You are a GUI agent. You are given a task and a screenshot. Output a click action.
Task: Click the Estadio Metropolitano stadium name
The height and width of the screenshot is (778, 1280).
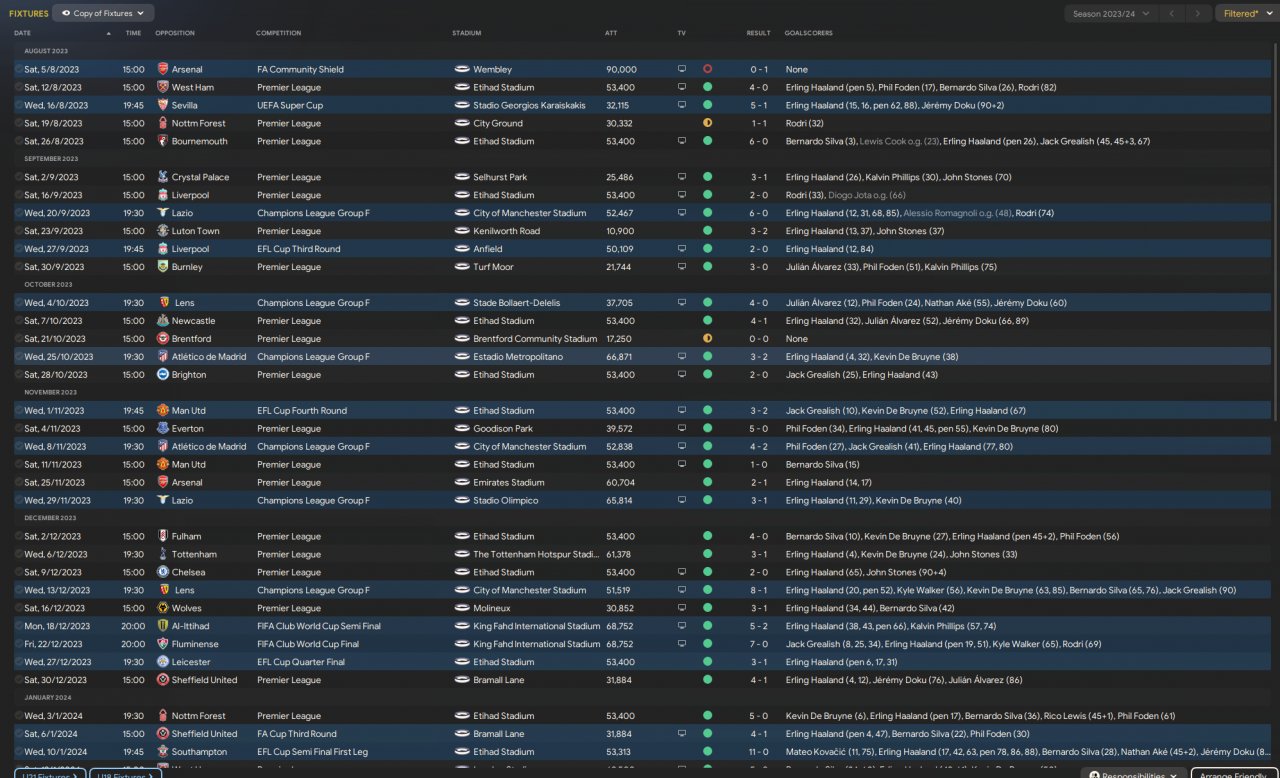click(x=520, y=357)
